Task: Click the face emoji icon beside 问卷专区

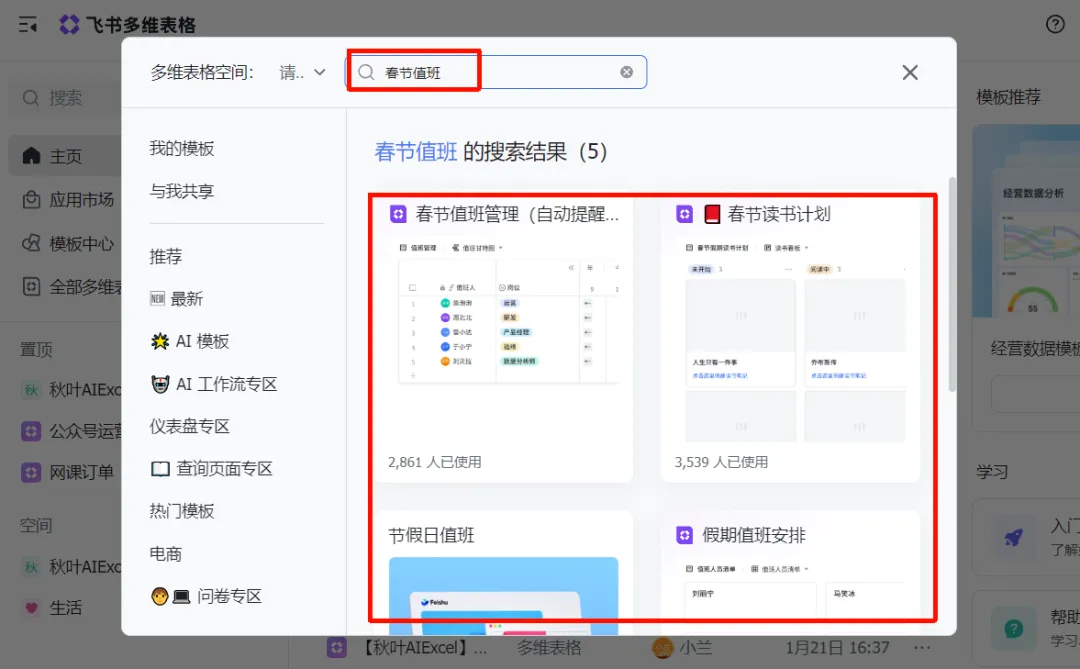Action: pyautogui.click(x=160, y=597)
